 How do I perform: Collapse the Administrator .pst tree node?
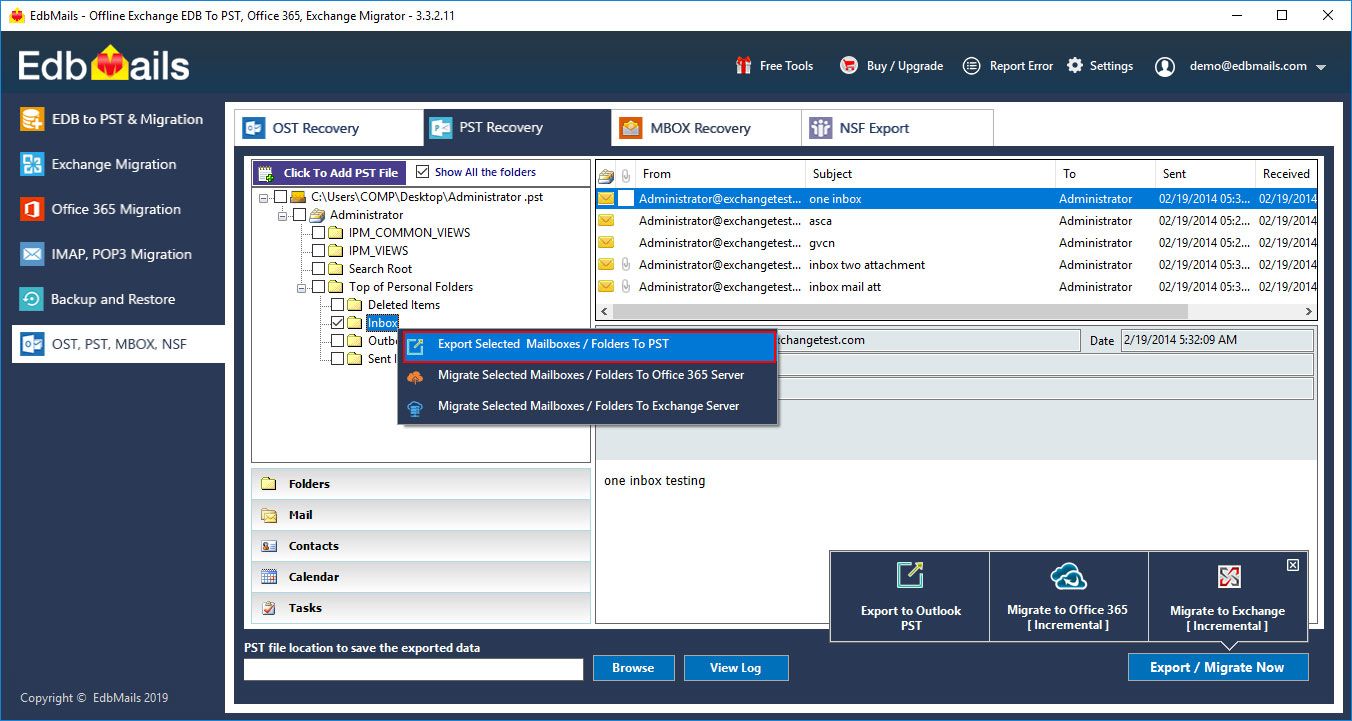(x=263, y=197)
